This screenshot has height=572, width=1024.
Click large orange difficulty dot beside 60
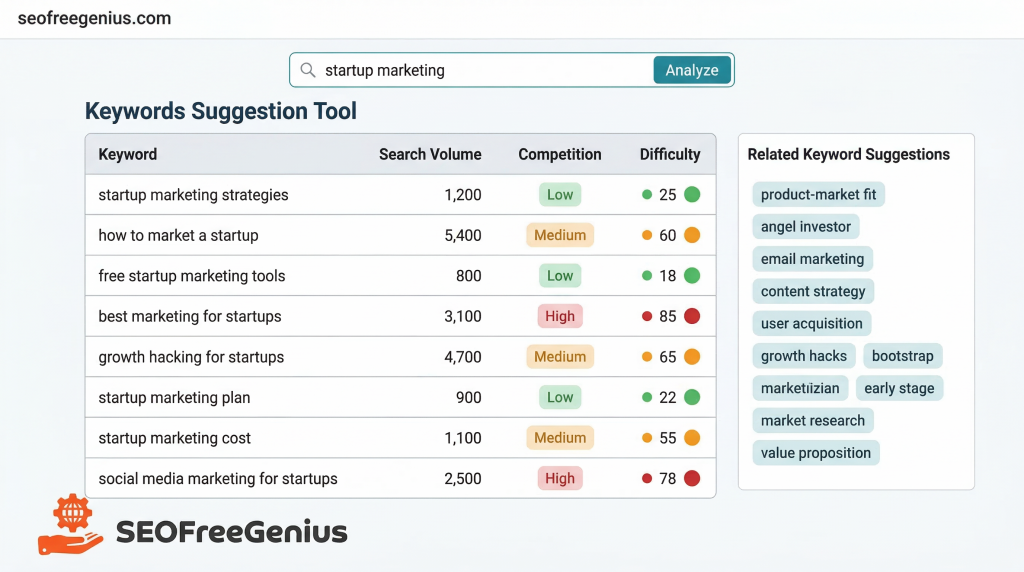click(692, 235)
